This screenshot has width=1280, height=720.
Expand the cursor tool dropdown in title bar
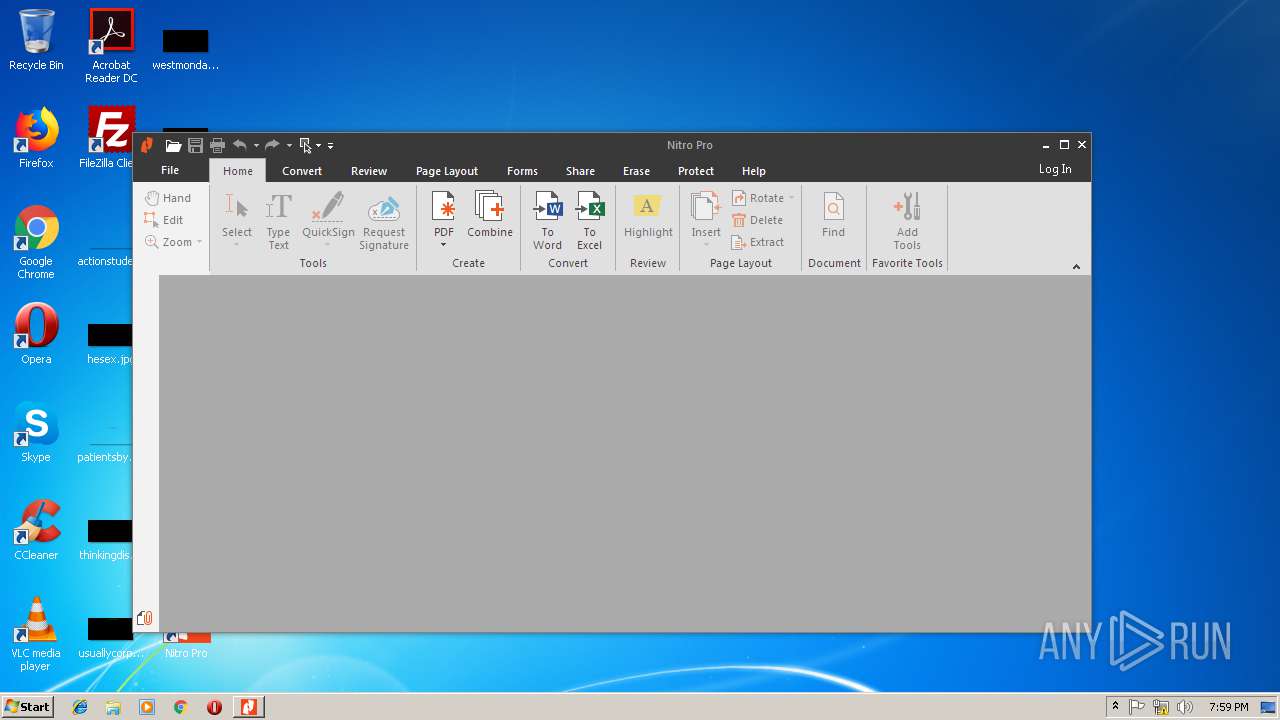tap(319, 146)
